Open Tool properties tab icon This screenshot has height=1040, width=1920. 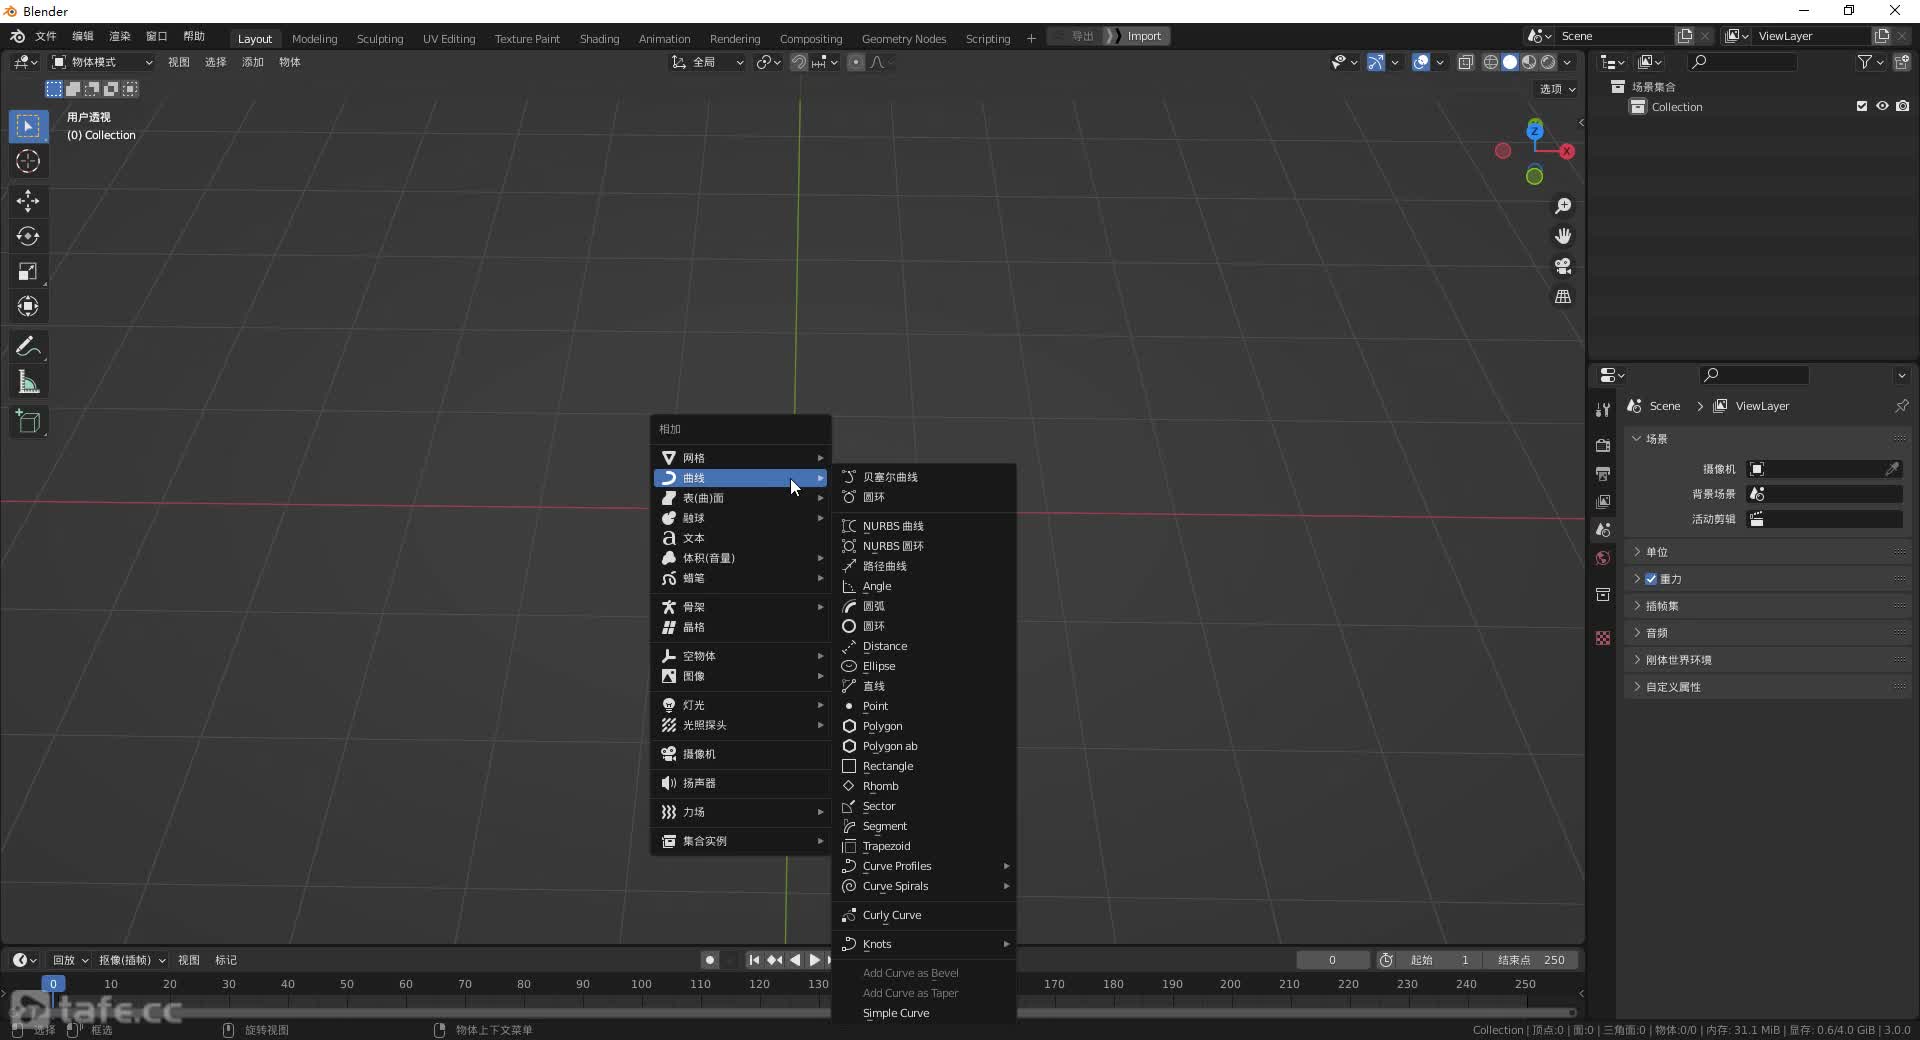[1603, 409]
